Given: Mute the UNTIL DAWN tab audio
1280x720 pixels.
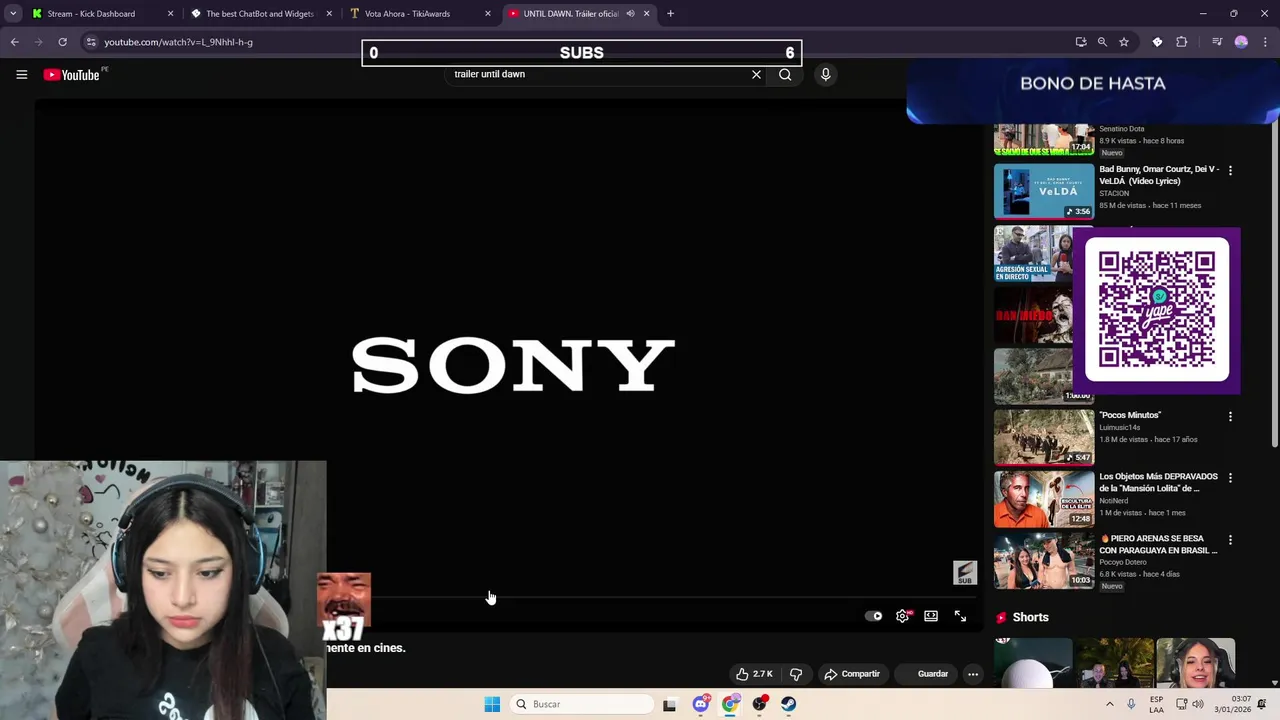Looking at the screenshot, I should tap(630, 14).
